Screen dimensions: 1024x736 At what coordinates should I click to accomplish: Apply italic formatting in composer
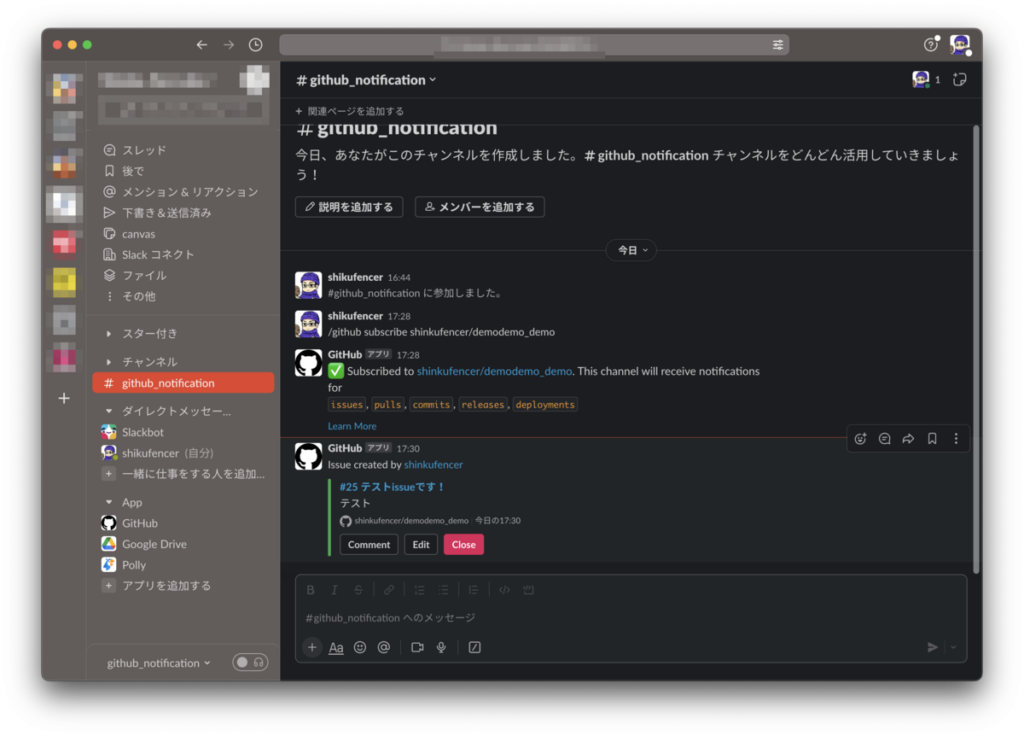[x=334, y=590]
